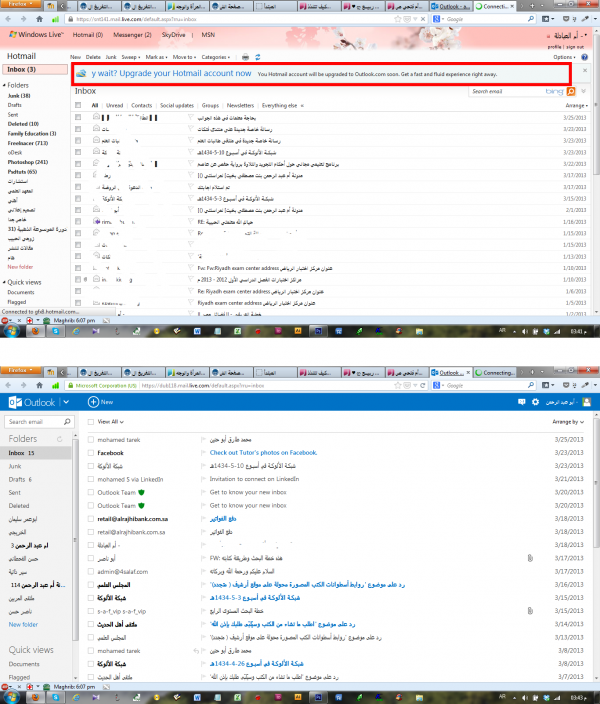Click the home icon in the Outlook browser toolbar
Image resolution: width=600 pixels, height=704 pixels.
[40, 385]
